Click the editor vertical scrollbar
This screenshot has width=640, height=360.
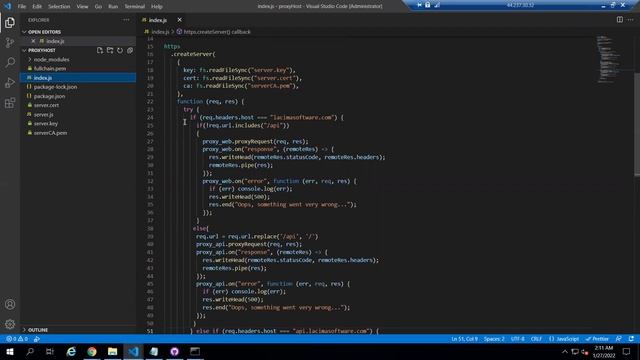pos(637,124)
